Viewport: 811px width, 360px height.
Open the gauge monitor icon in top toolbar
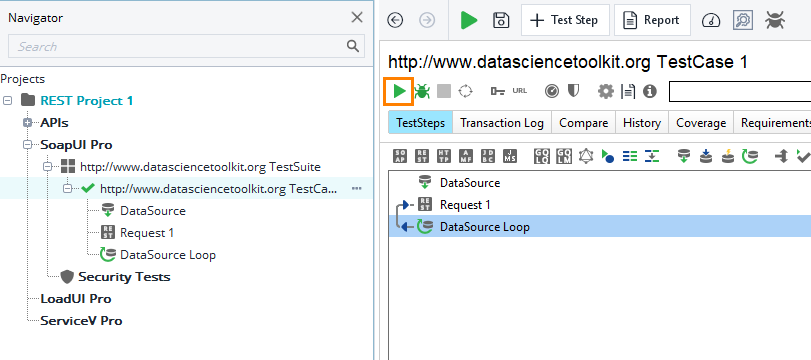pyautogui.click(x=711, y=20)
